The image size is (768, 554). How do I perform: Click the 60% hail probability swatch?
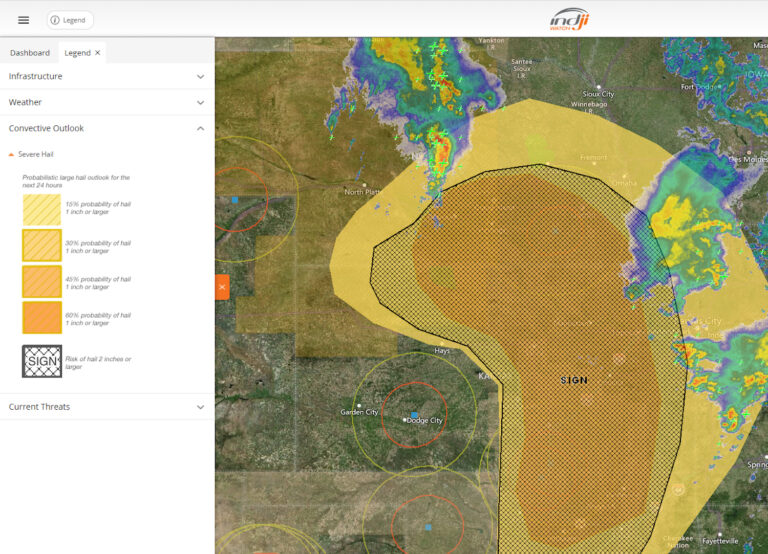tap(42, 317)
